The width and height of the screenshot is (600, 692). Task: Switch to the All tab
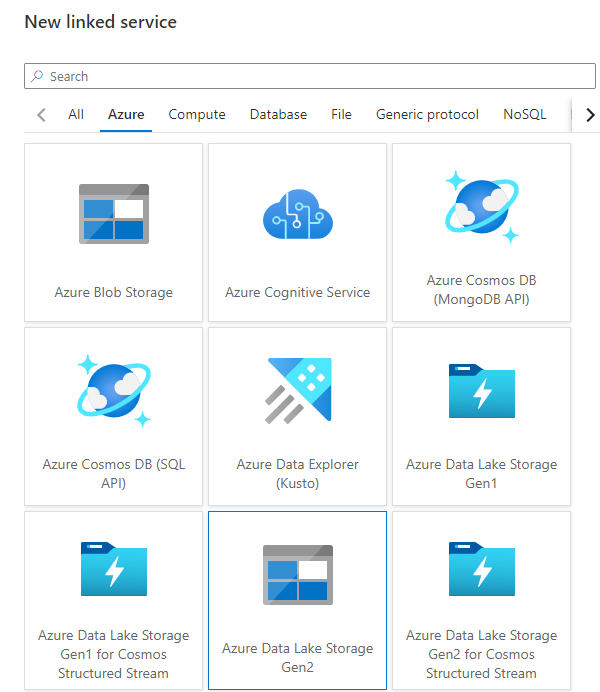click(x=76, y=115)
